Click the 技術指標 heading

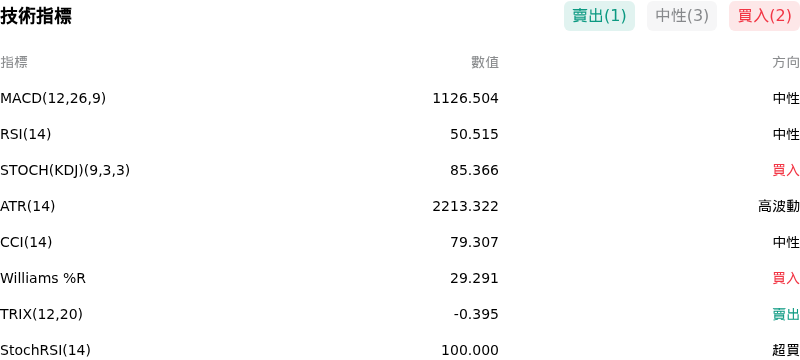tap(36, 16)
